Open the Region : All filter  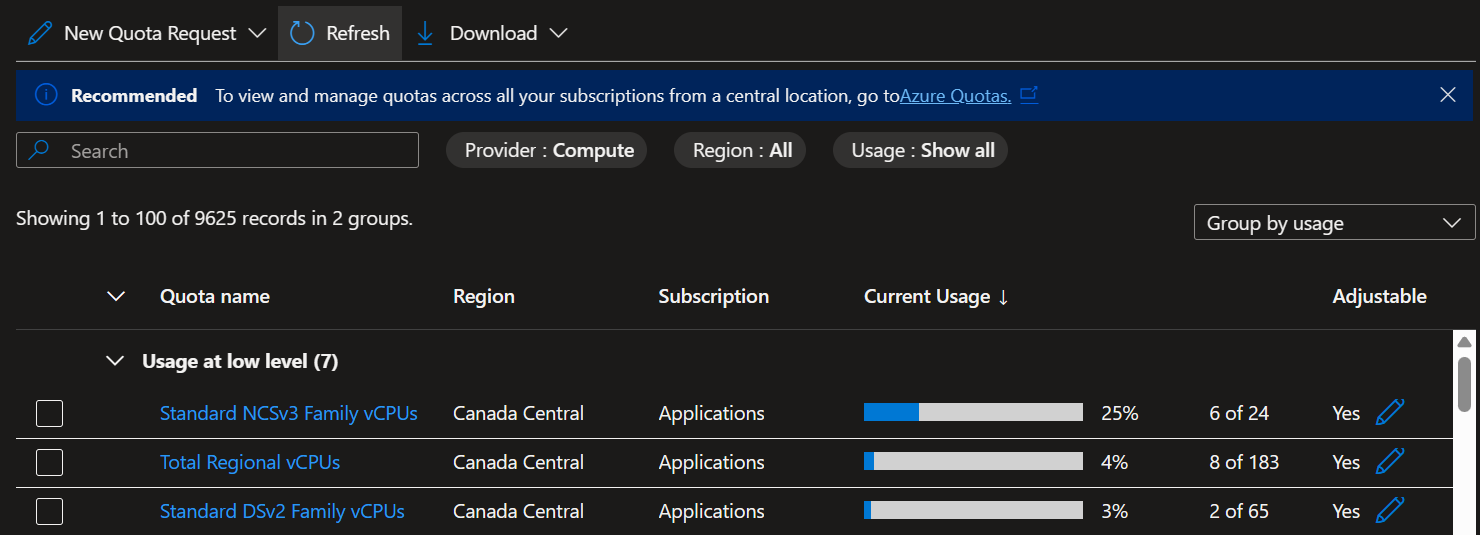point(741,151)
